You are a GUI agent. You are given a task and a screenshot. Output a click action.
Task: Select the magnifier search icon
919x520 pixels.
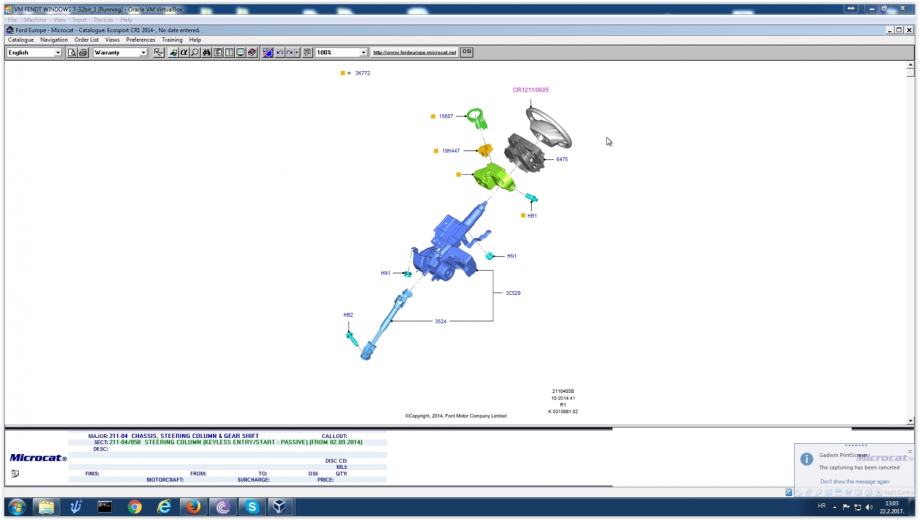point(195,53)
